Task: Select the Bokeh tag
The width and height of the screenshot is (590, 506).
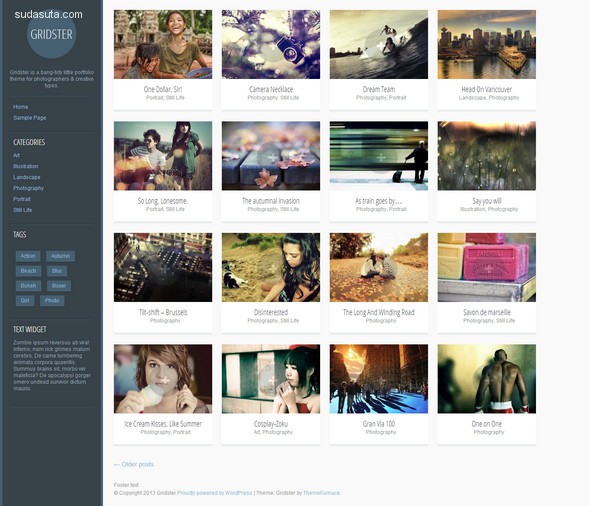Action: (x=28, y=286)
